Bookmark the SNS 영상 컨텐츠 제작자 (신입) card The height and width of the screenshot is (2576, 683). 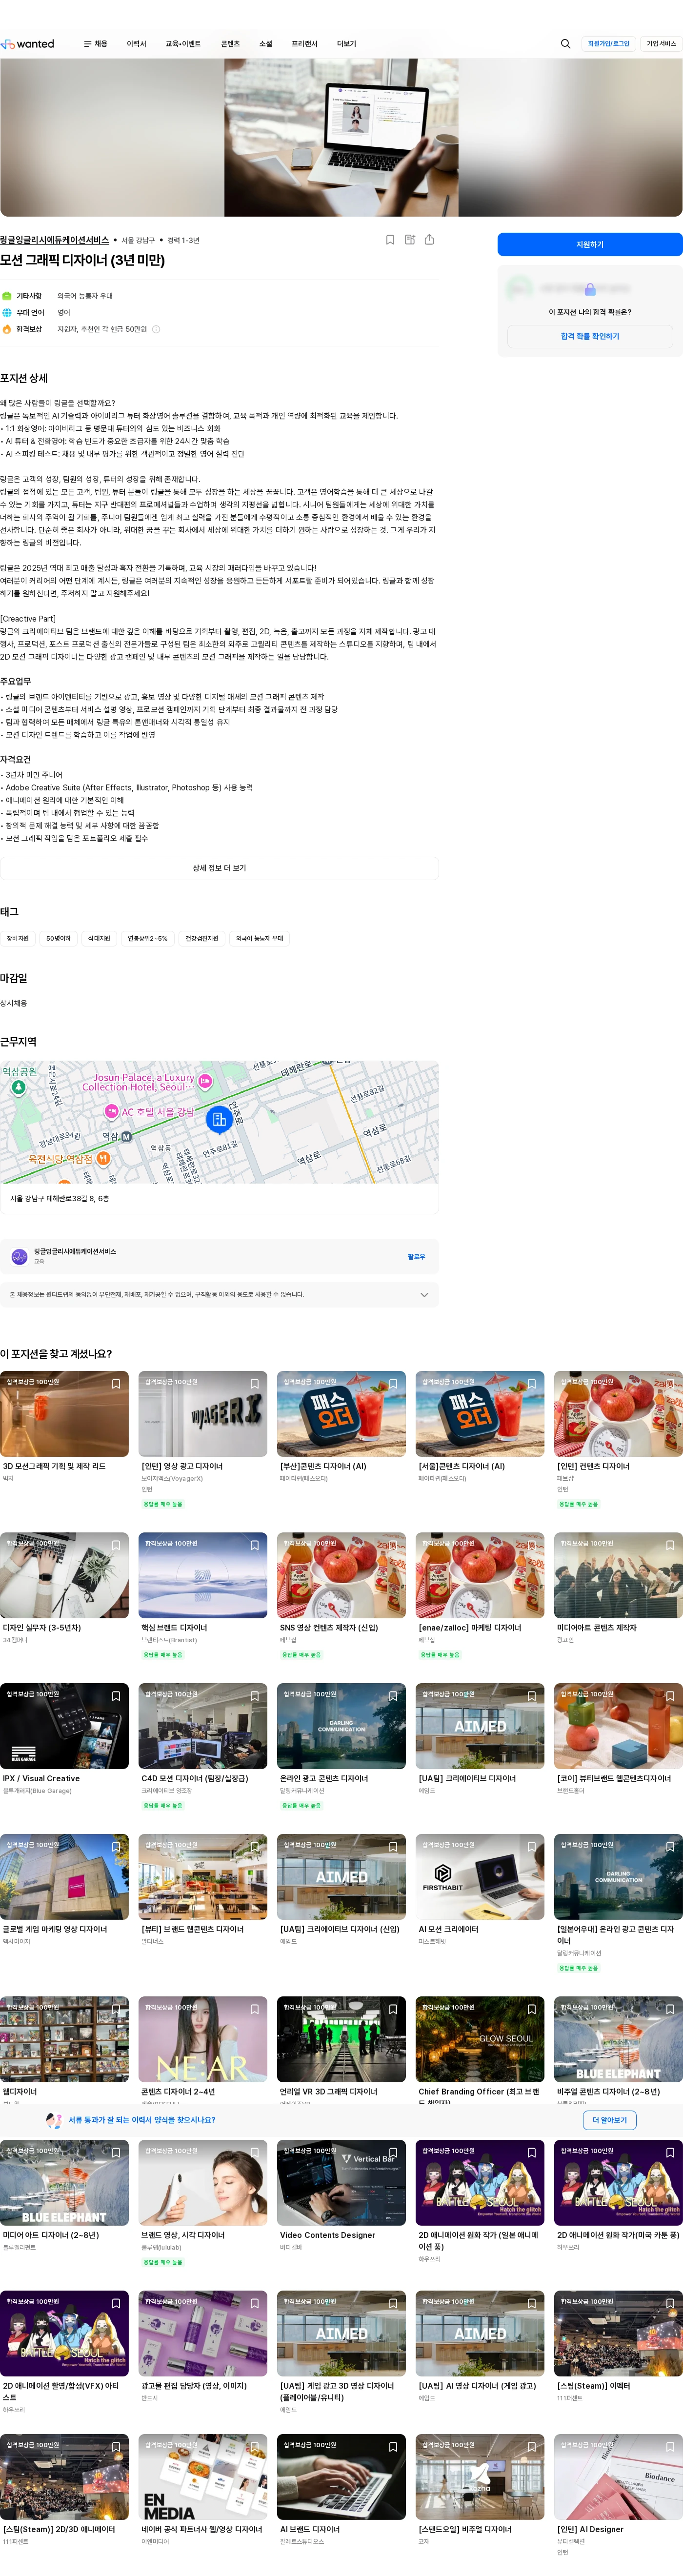pos(393,1545)
